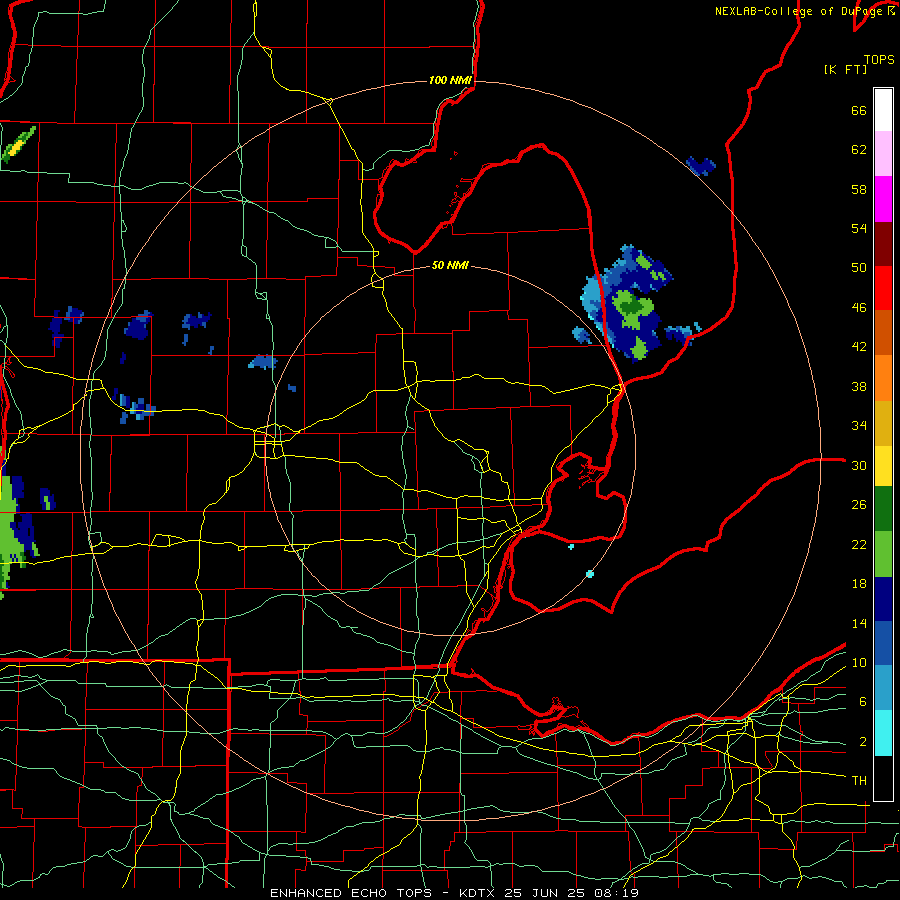This screenshot has width=900, height=900.
Task: Click legend value "62"
Action: [859, 149]
